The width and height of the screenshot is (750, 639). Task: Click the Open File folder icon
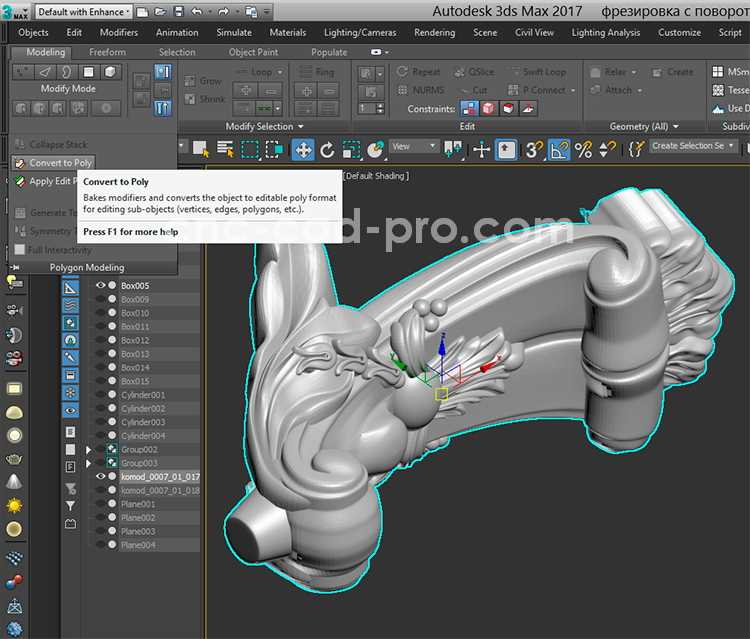click(x=161, y=11)
